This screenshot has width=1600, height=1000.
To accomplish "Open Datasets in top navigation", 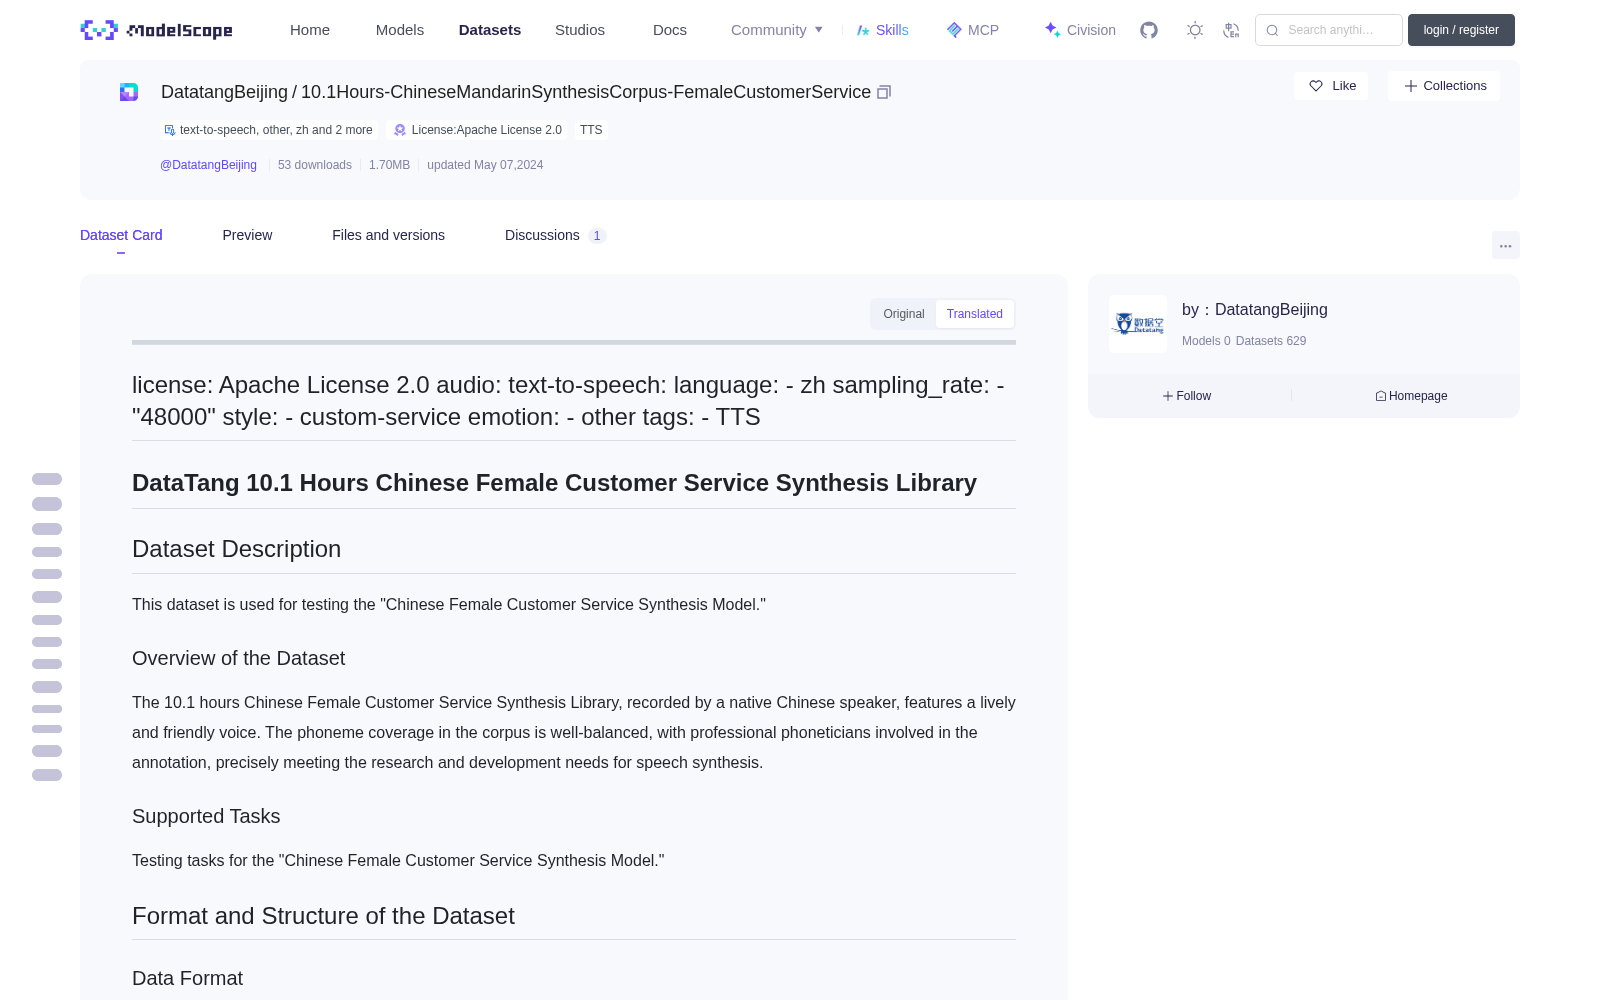I will [x=490, y=30].
